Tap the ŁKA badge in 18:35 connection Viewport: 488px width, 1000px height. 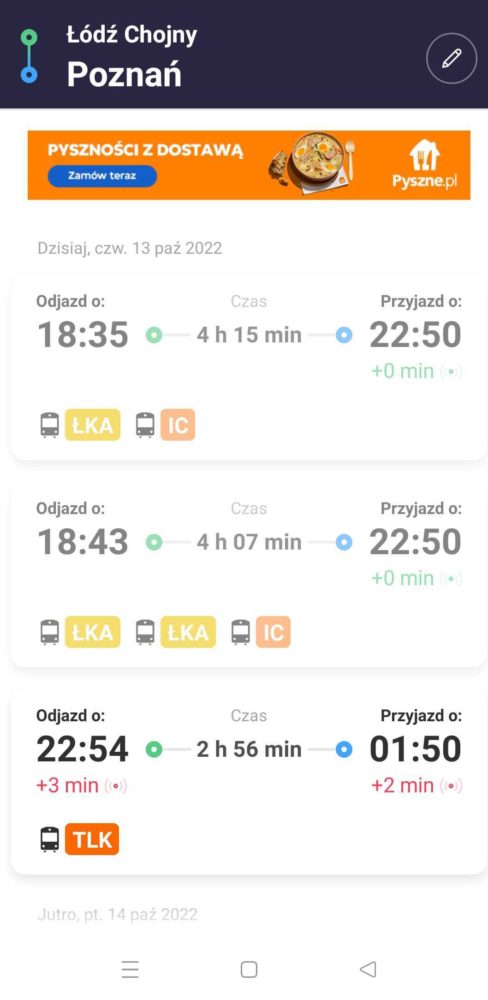pyautogui.click(x=92, y=425)
